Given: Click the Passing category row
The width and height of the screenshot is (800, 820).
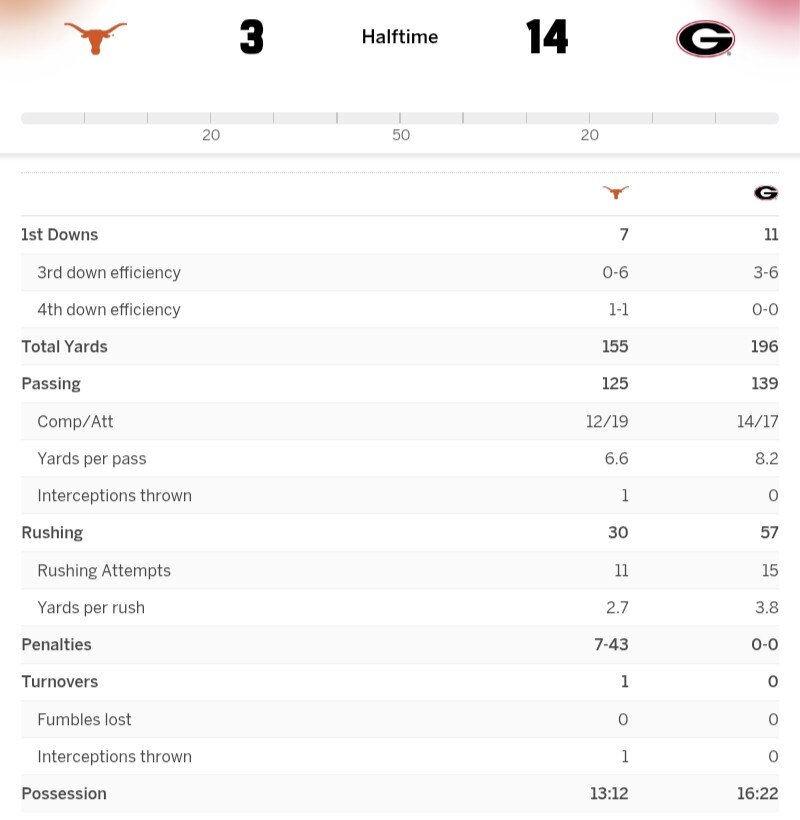Looking at the screenshot, I should pyautogui.click(x=51, y=384).
